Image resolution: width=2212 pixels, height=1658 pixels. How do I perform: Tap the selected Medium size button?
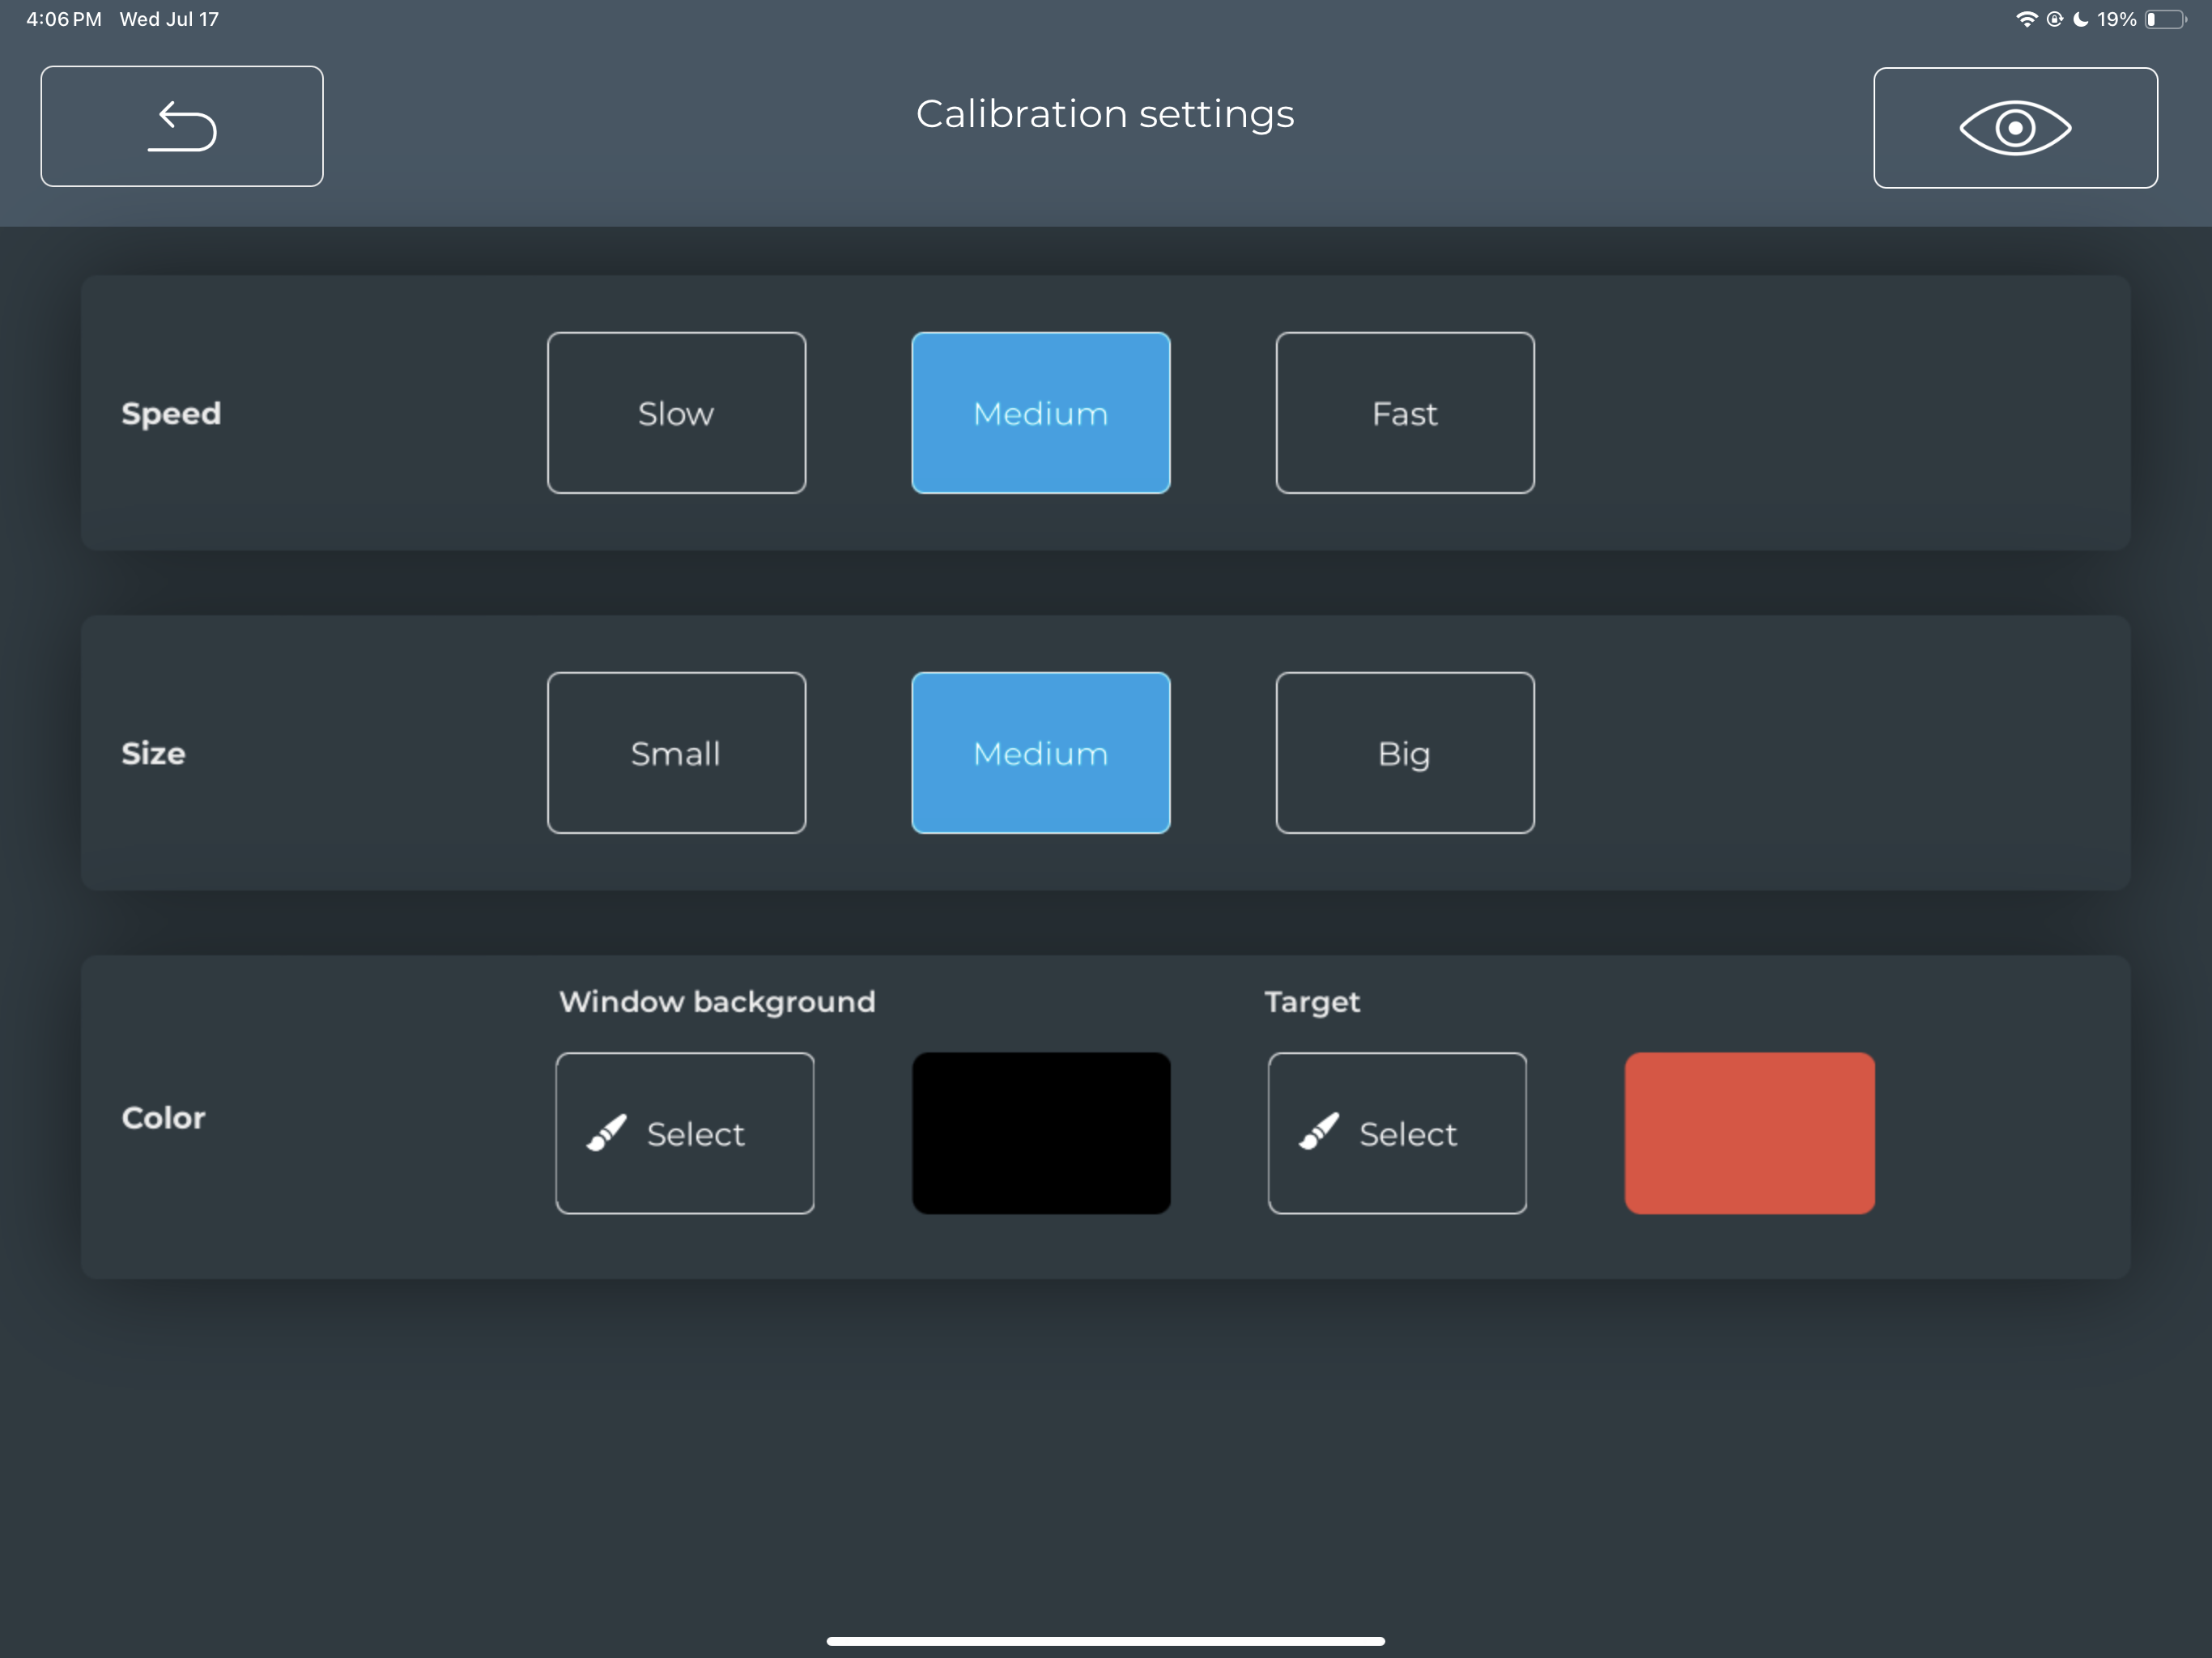[x=1041, y=753]
